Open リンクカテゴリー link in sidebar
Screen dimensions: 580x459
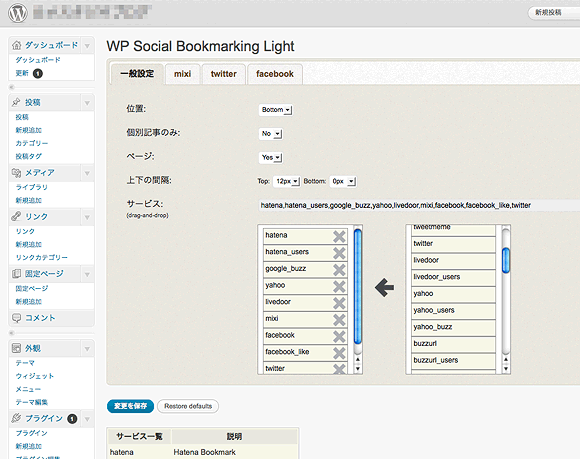(x=41, y=257)
